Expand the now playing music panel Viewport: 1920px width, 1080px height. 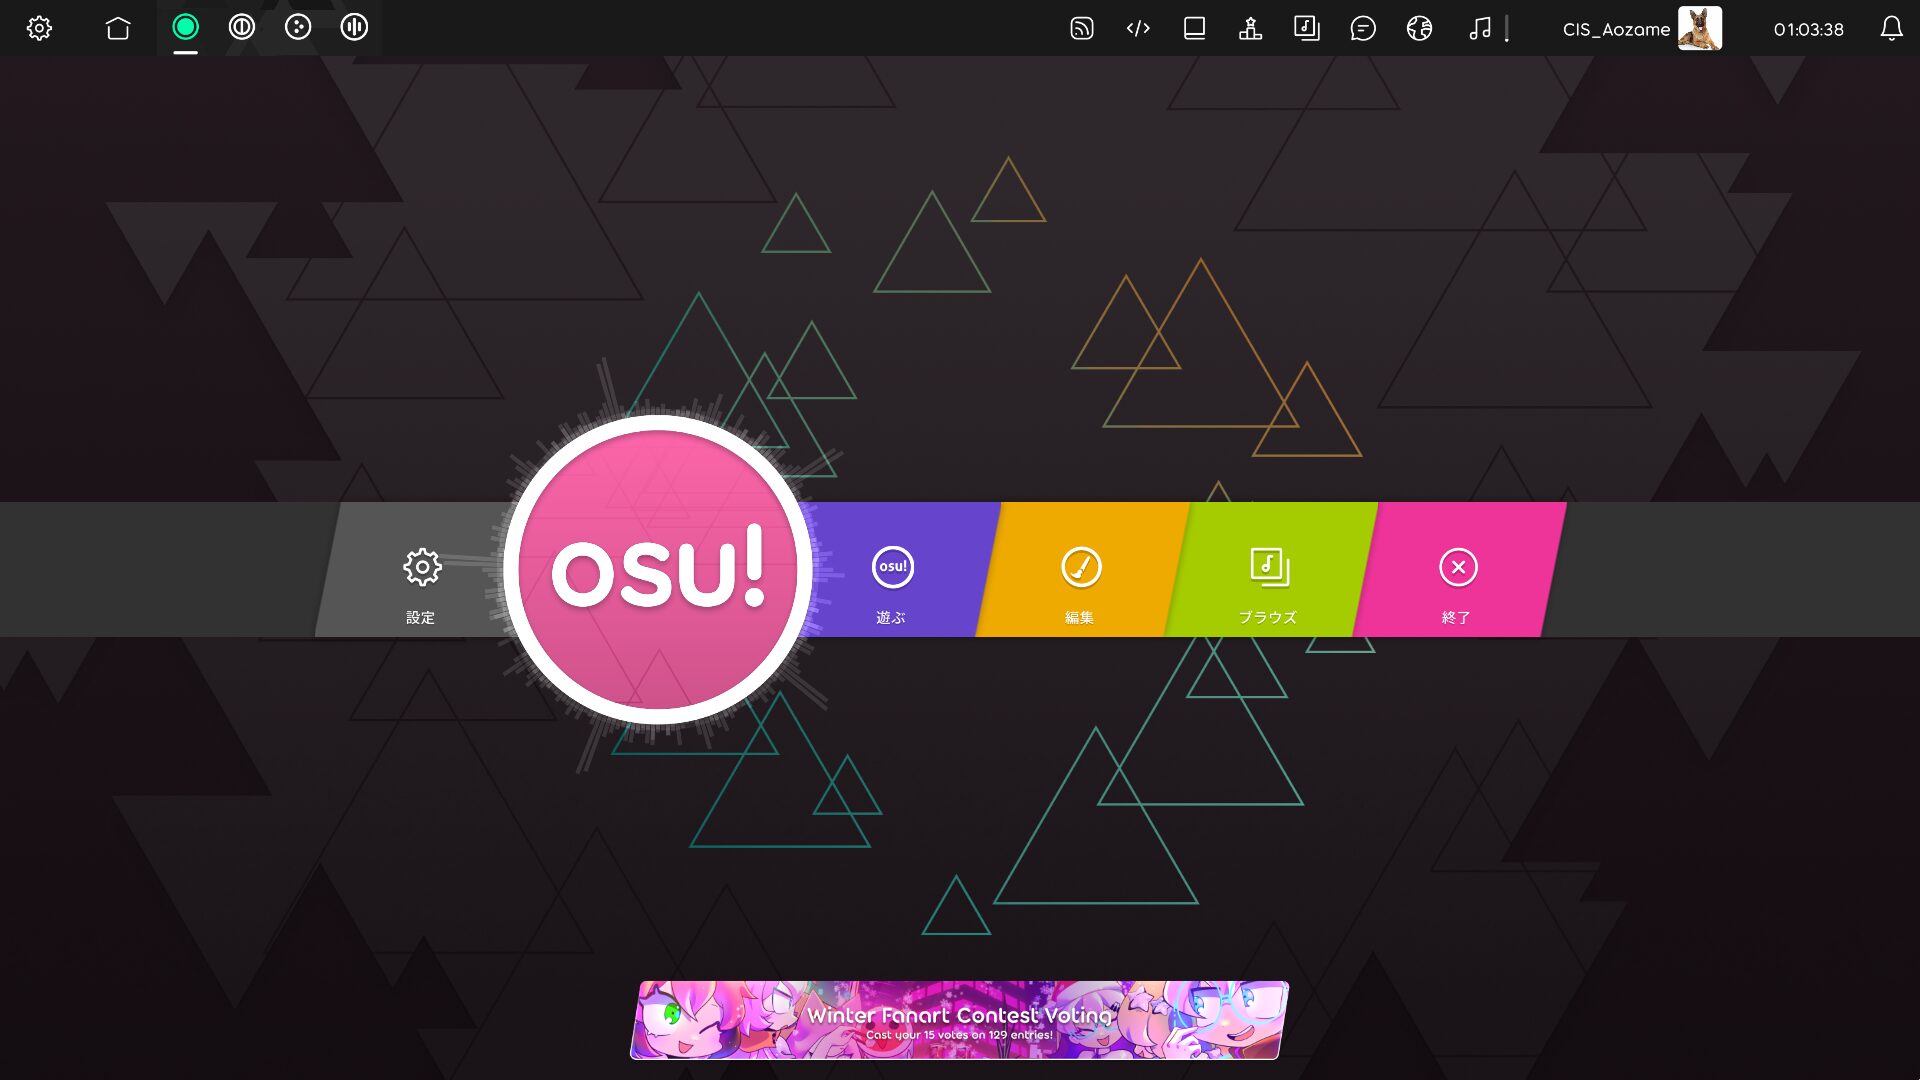tap(1480, 28)
